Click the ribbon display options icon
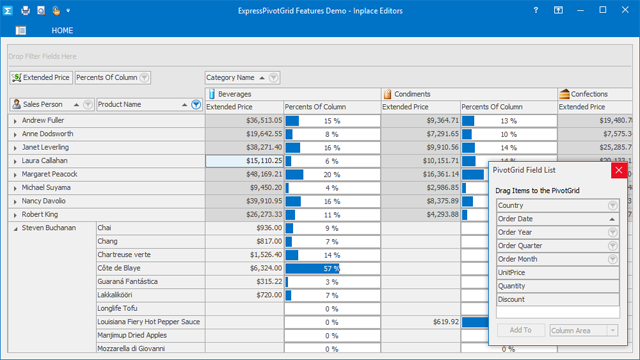 click(558, 10)
